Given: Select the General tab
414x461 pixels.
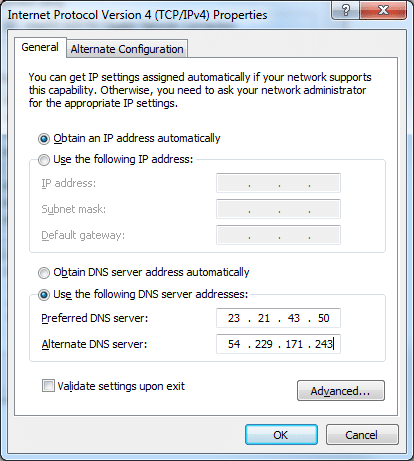Looking at the screenshot, I should point(40,47).
